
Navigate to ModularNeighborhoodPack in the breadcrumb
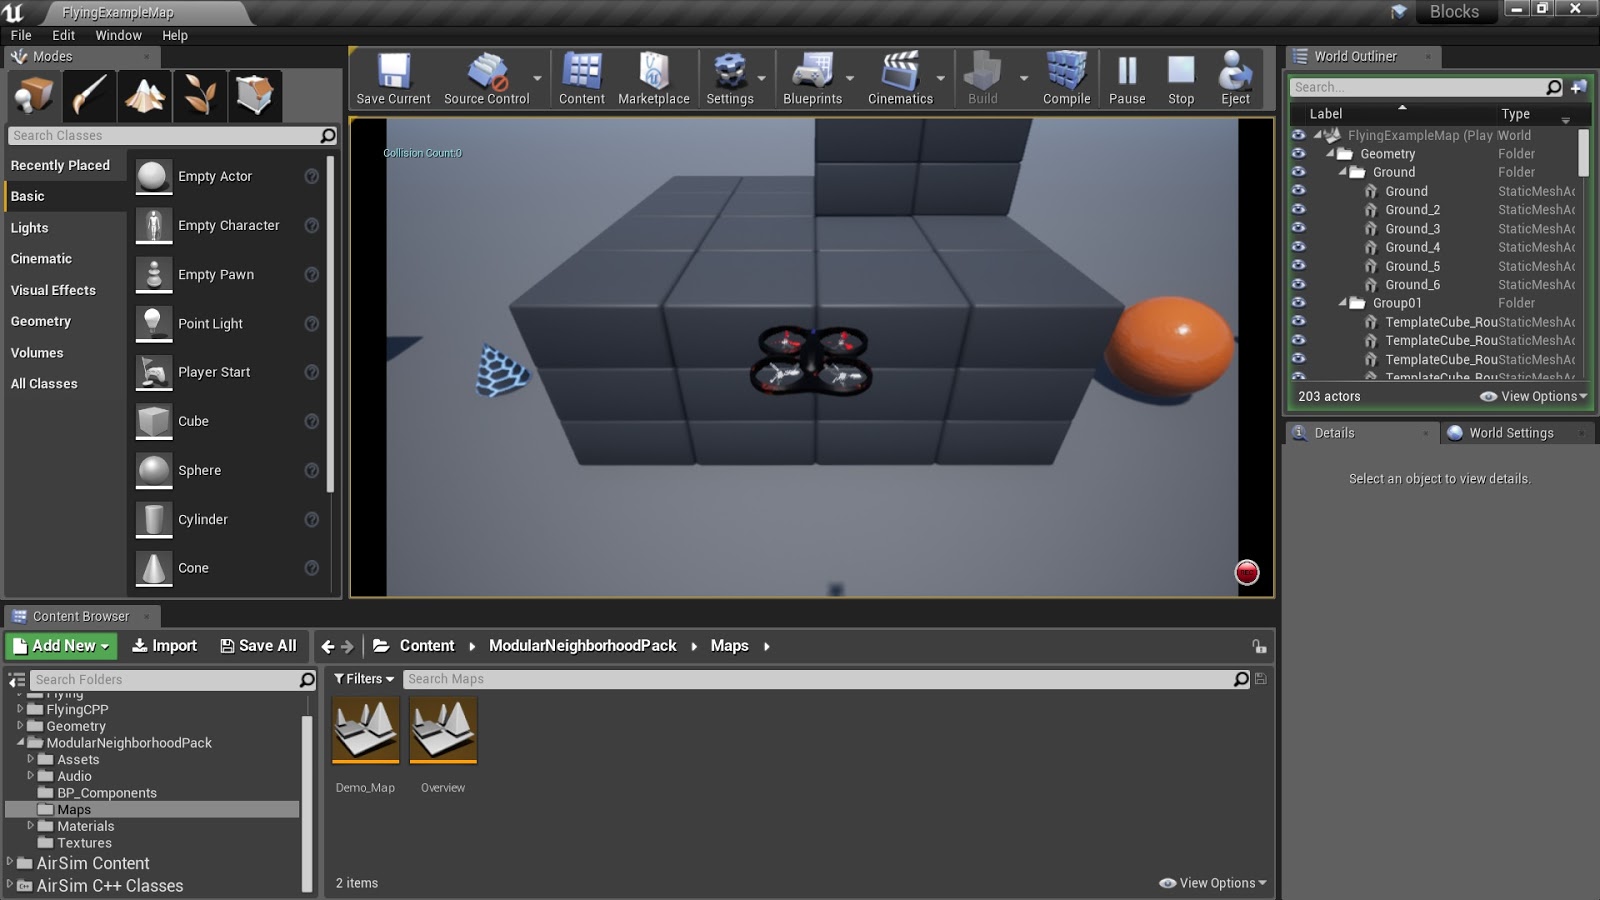[x=582, y=646]
